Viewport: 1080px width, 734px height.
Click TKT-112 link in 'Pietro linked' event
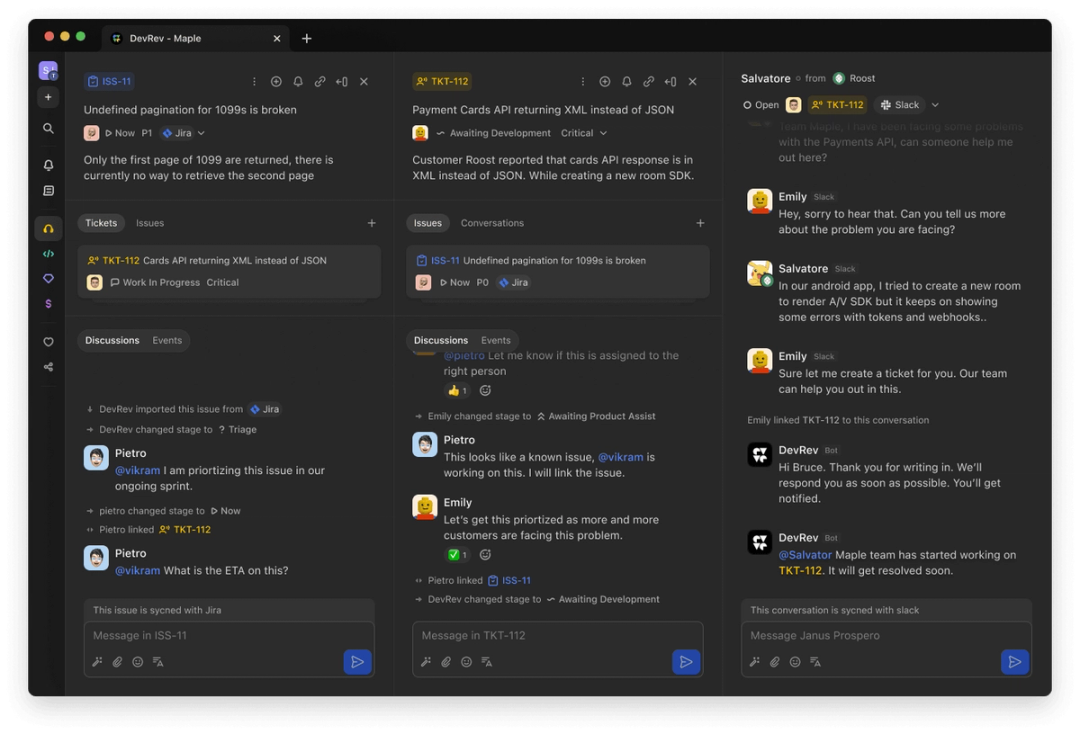coord(185,529)
